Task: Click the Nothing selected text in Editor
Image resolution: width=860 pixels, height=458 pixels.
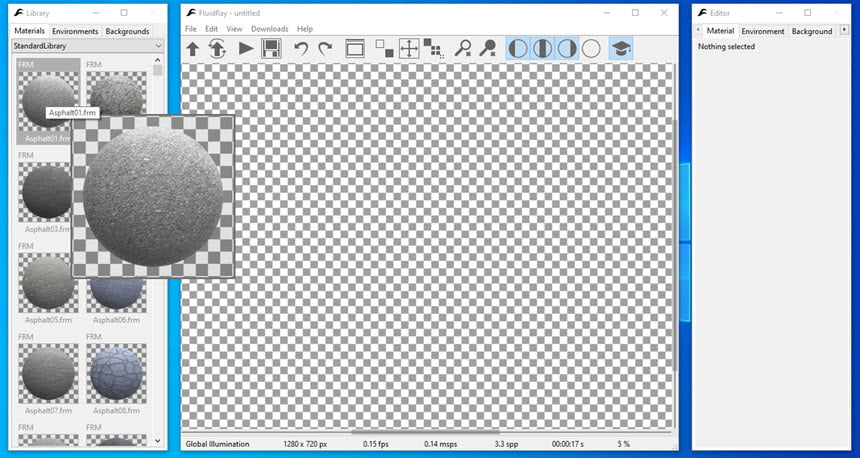Action: (726, 47)
